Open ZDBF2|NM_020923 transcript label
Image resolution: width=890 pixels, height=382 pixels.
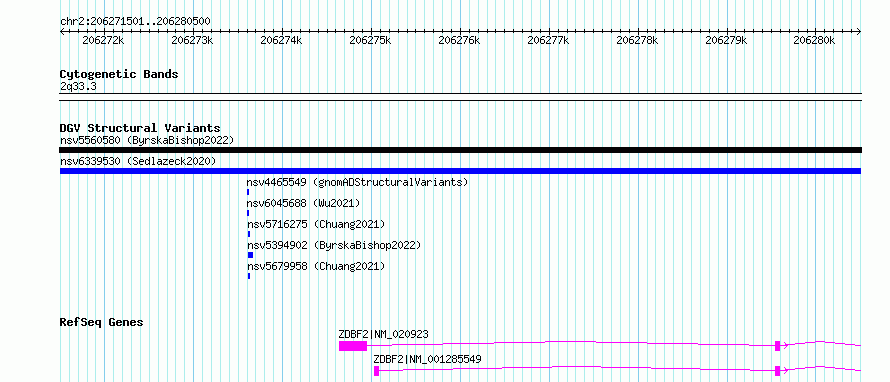tap(384, 335)
